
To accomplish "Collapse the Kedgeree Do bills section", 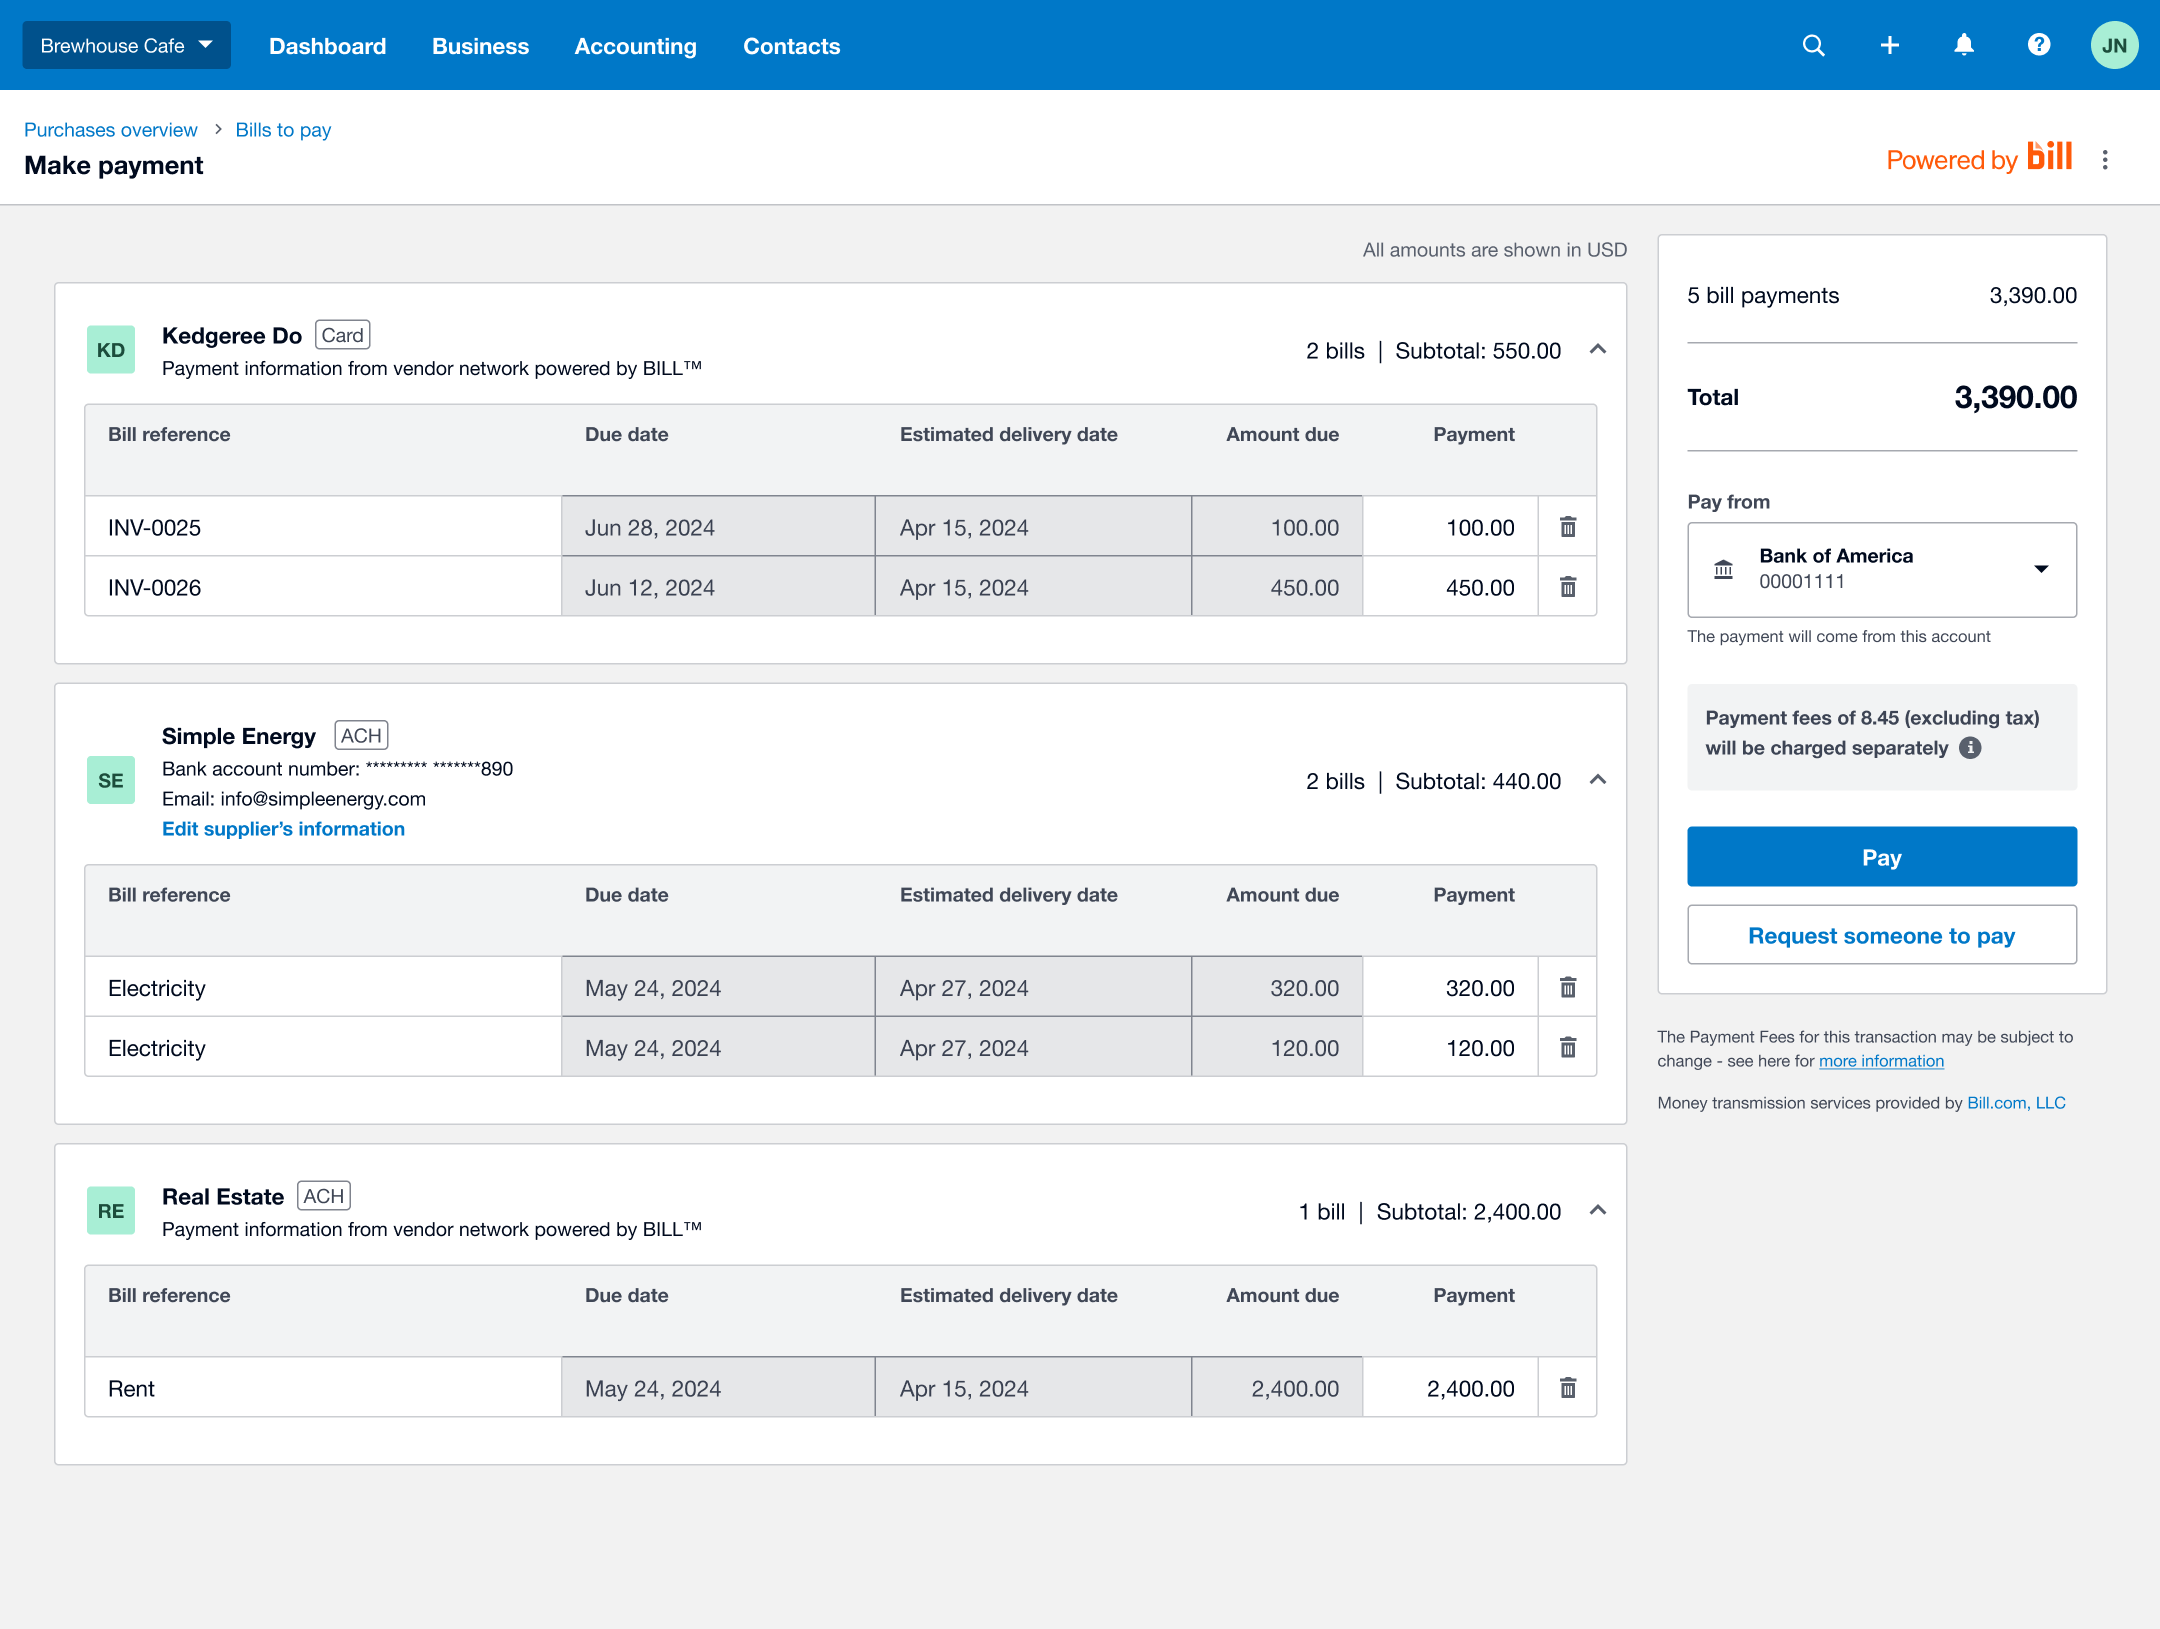I will pyautogui.click(x=1597, y=350).
